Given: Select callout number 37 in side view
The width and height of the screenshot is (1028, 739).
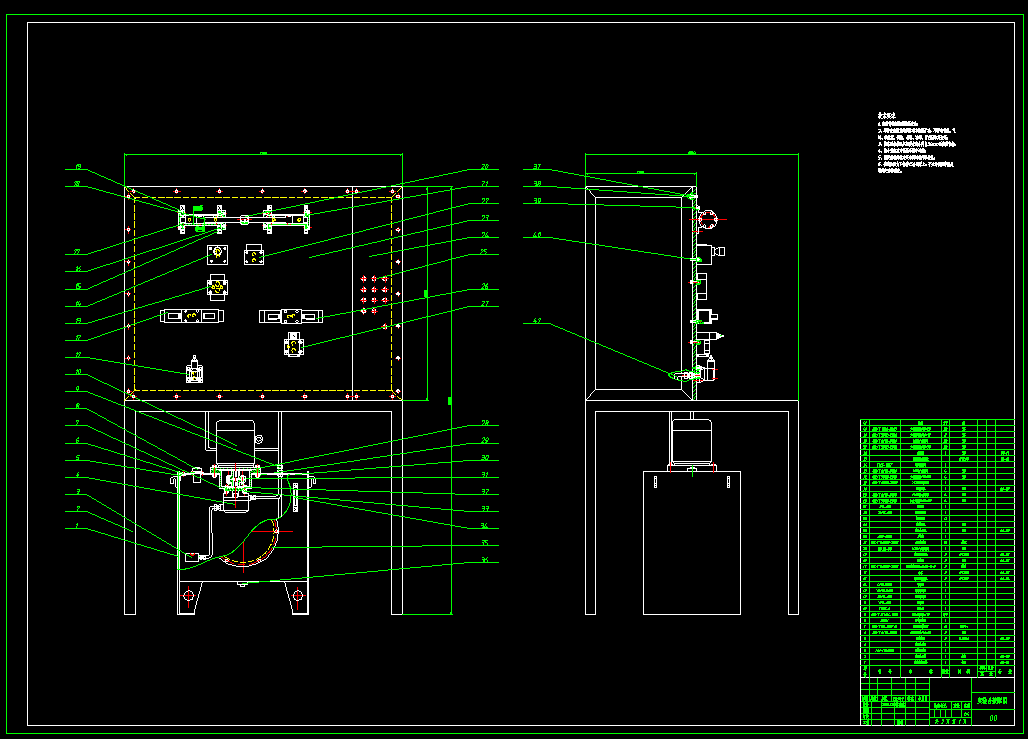Looking at the screenshot, I should [x=537, y=167].
